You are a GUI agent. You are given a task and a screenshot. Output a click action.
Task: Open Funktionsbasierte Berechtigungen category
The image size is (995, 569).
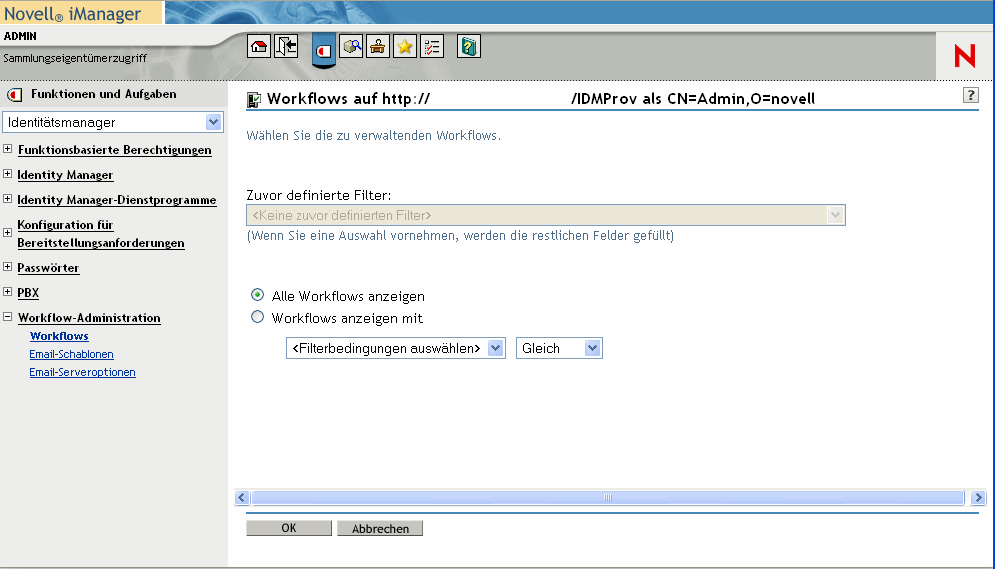114,150
